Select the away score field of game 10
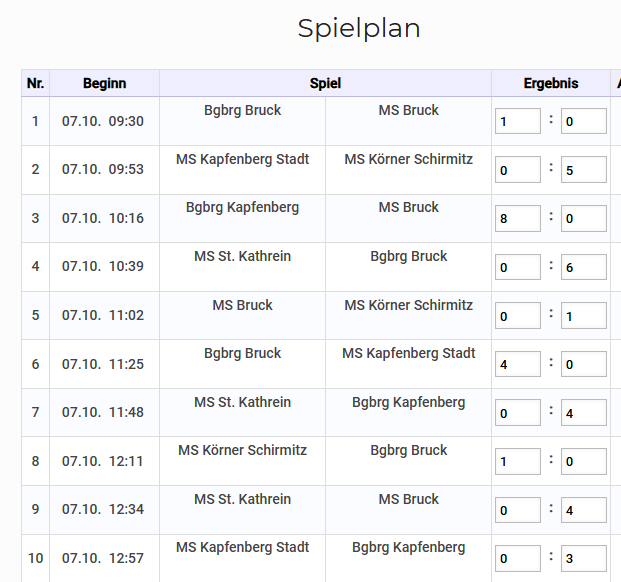The image size is (621, 582). (x=583, y=558)
